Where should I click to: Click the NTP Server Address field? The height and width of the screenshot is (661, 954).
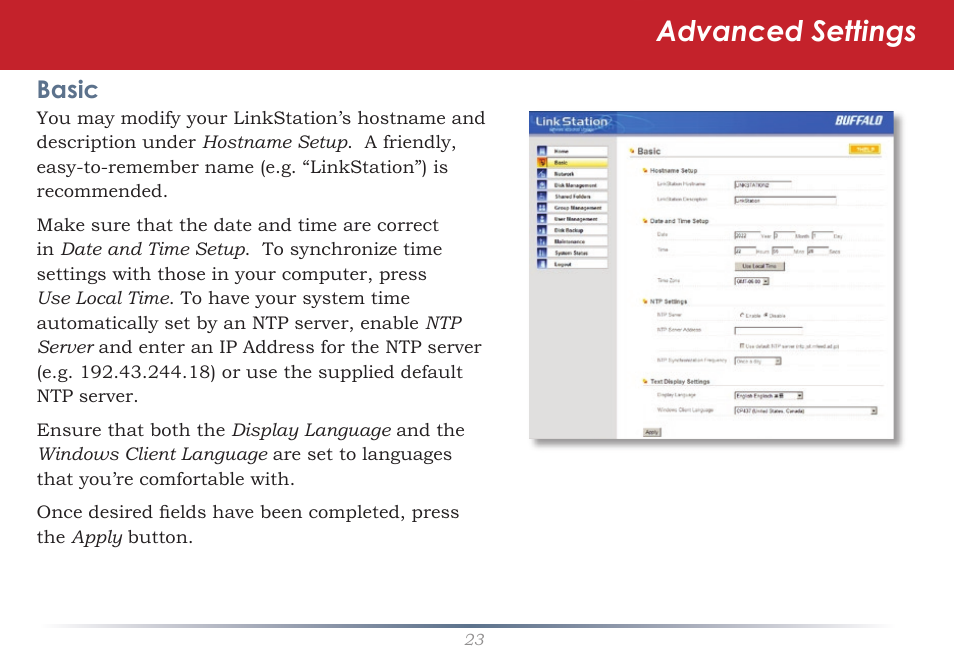click(x=768, y=330)
